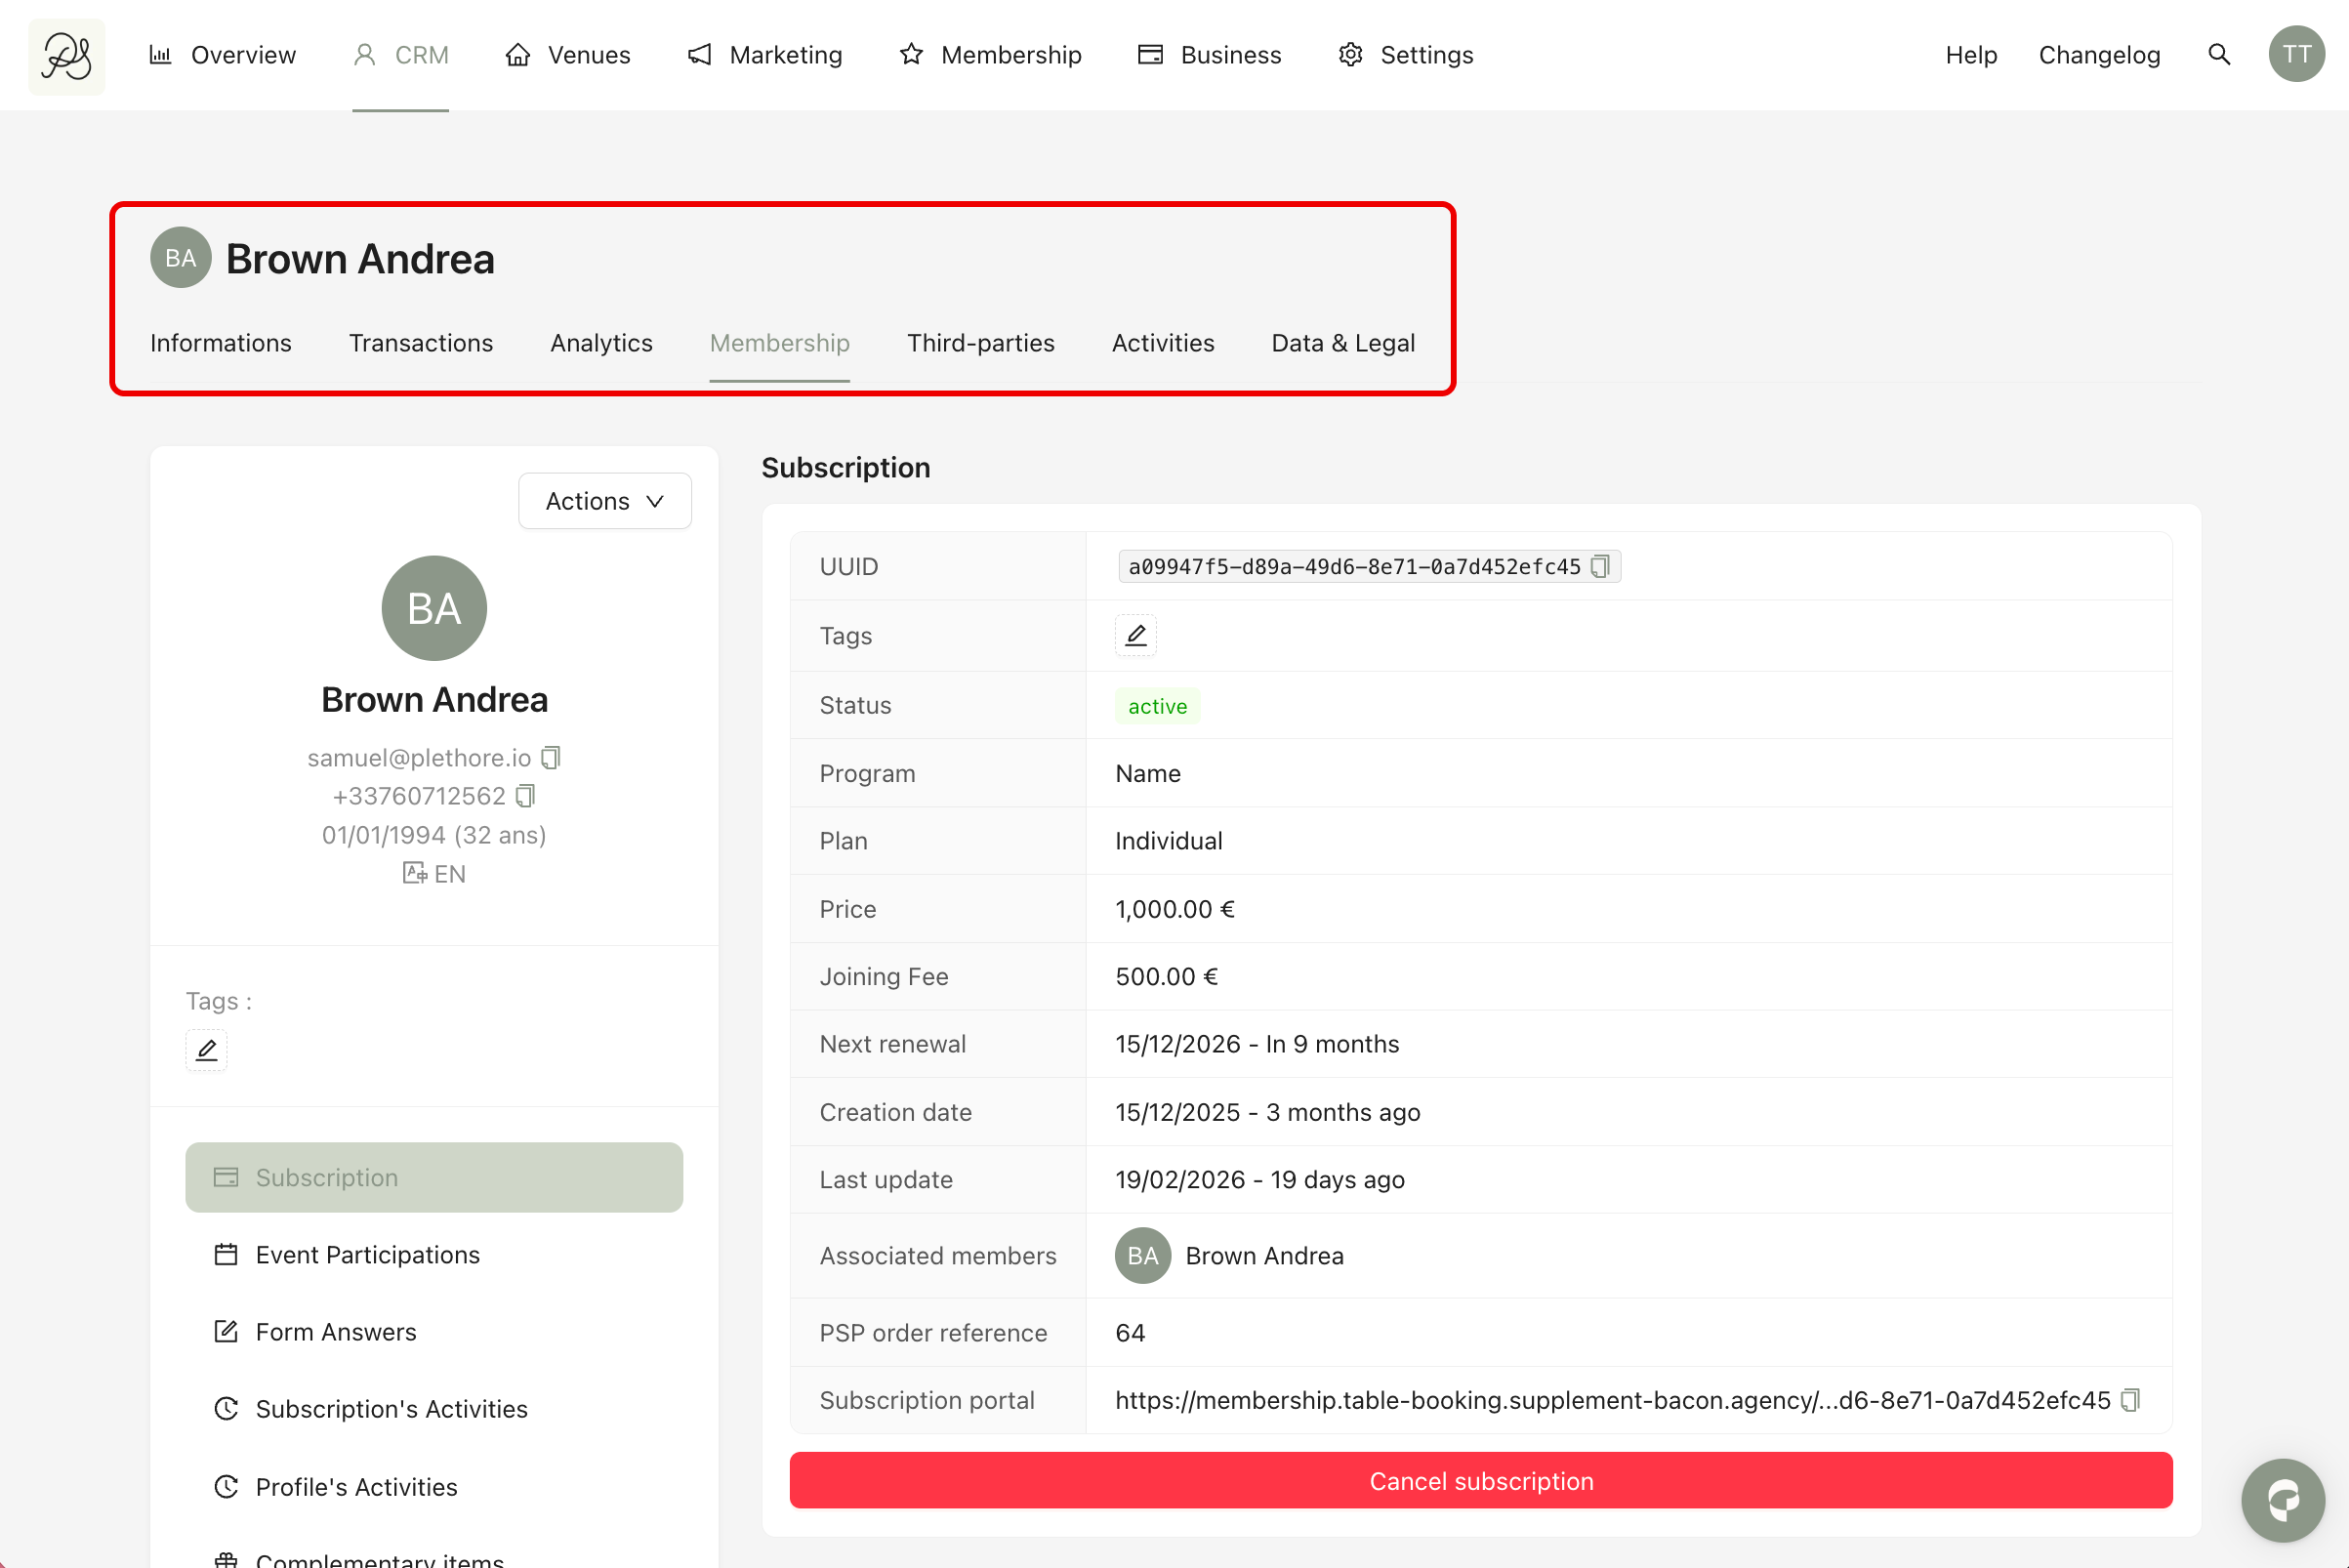Screen dimensions: 2349x1568
Task: Select Event Participations in the sidebar
Action: click(x=367, y=1255)
